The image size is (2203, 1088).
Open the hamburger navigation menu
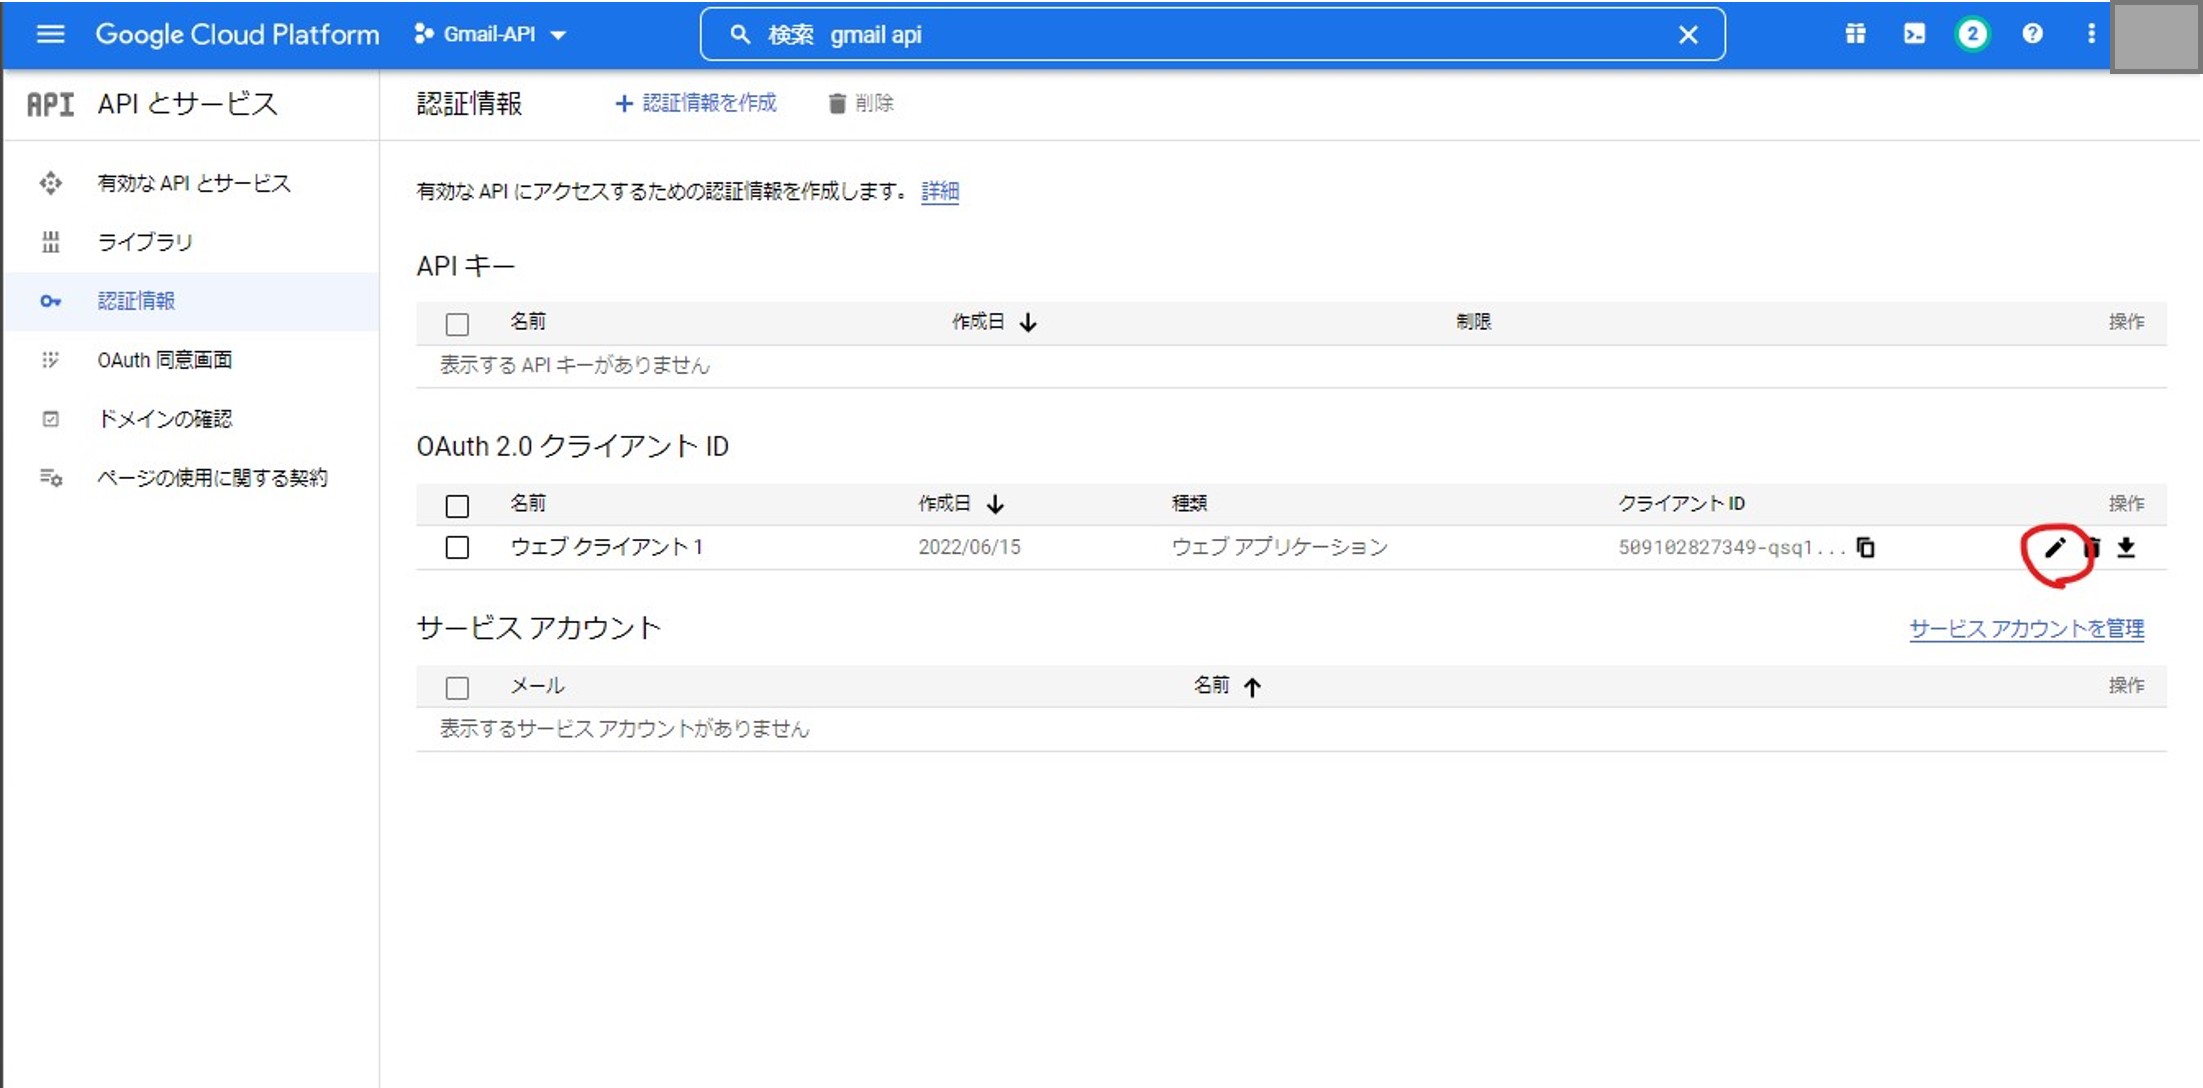(x=50, y=34)
